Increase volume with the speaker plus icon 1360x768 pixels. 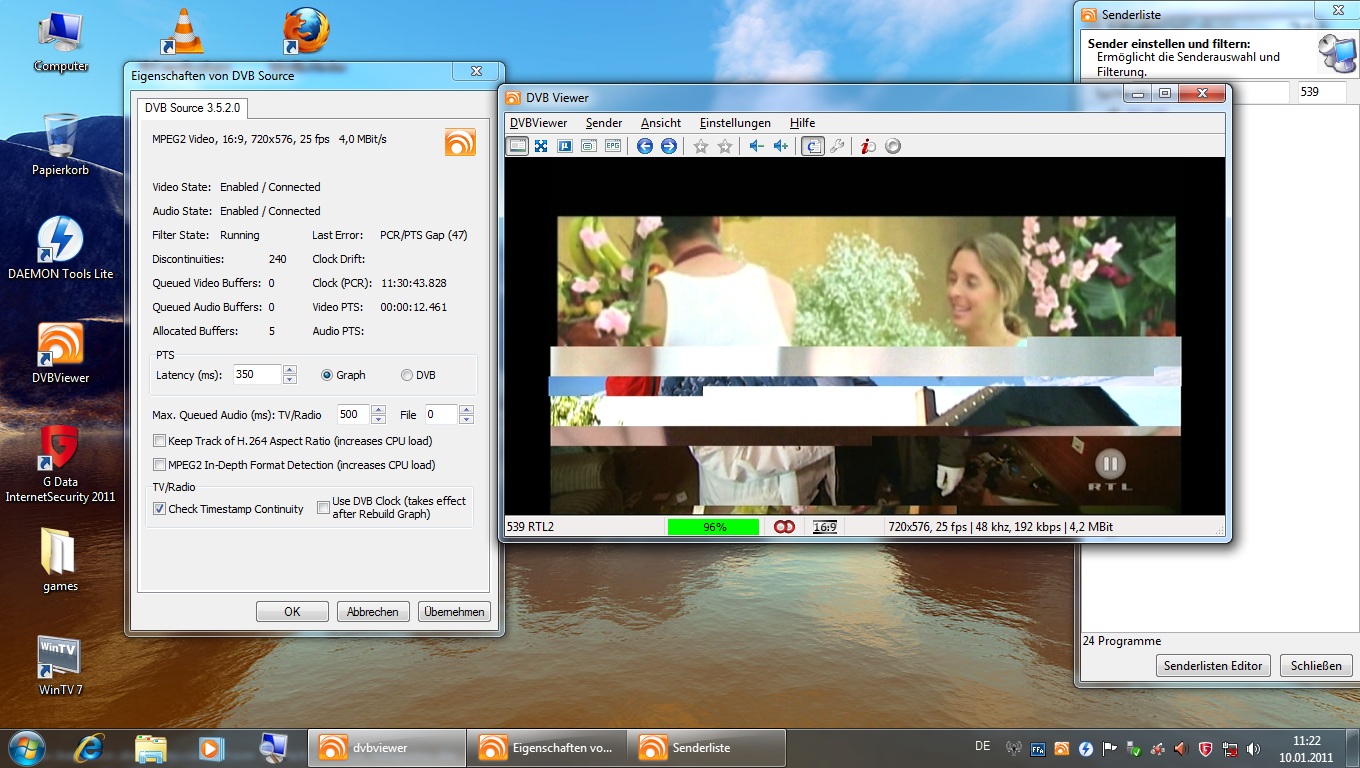pos(781,146)
